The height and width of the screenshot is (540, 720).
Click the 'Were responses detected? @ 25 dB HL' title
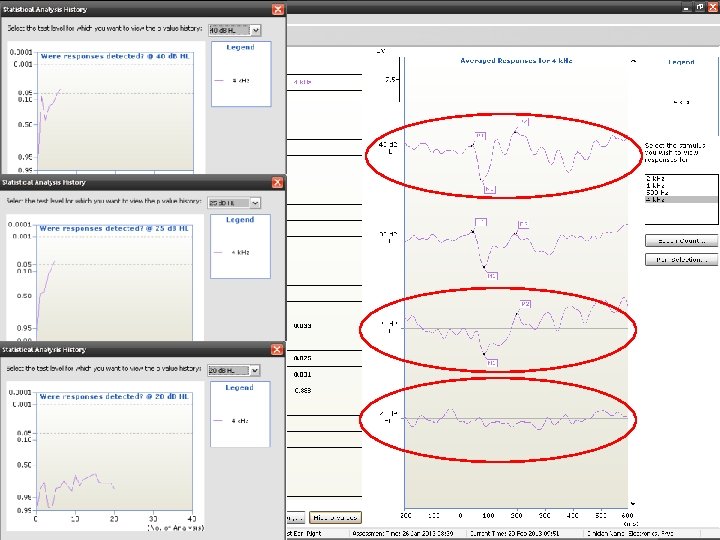(x=114, y=228)
